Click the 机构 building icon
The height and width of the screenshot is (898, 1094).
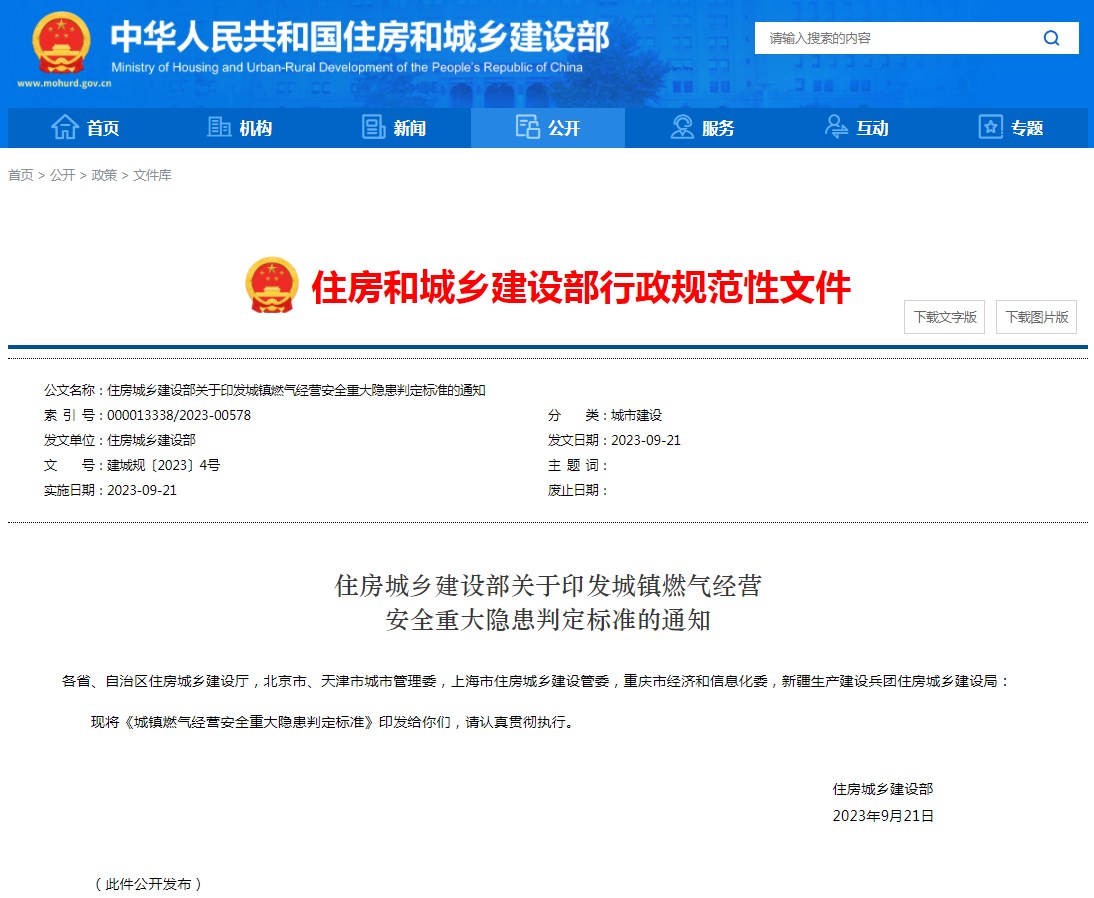pyautogui.click(x=218, y=127)
